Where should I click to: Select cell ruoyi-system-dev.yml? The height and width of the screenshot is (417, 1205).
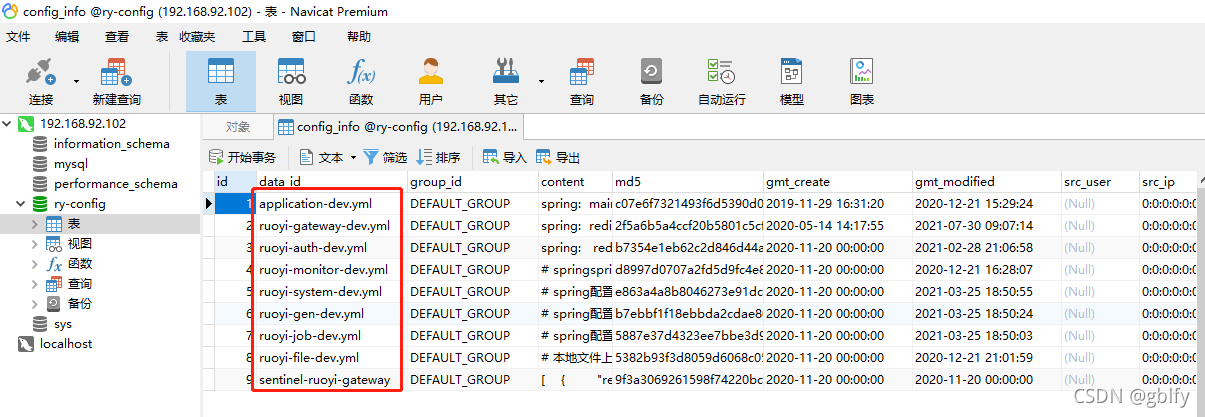click(331, 291)
